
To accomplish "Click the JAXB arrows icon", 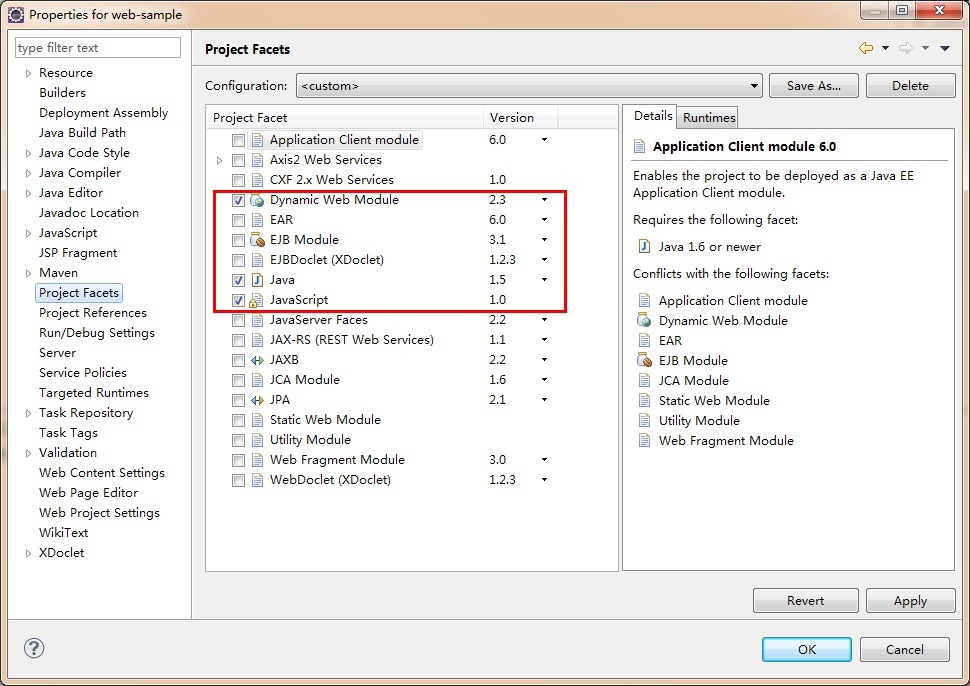I will (257, 360).
